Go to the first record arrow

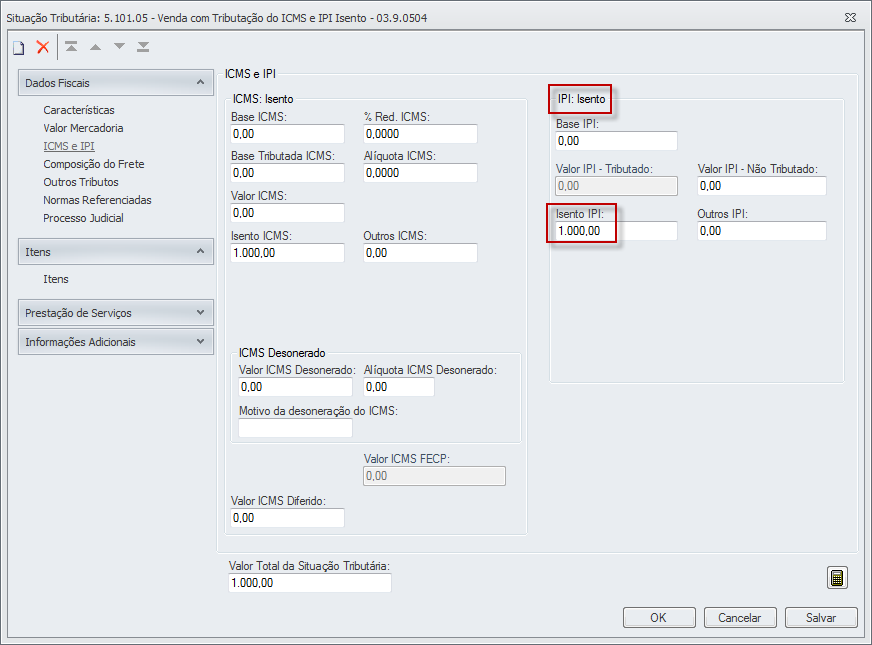(x=71, y=47)
